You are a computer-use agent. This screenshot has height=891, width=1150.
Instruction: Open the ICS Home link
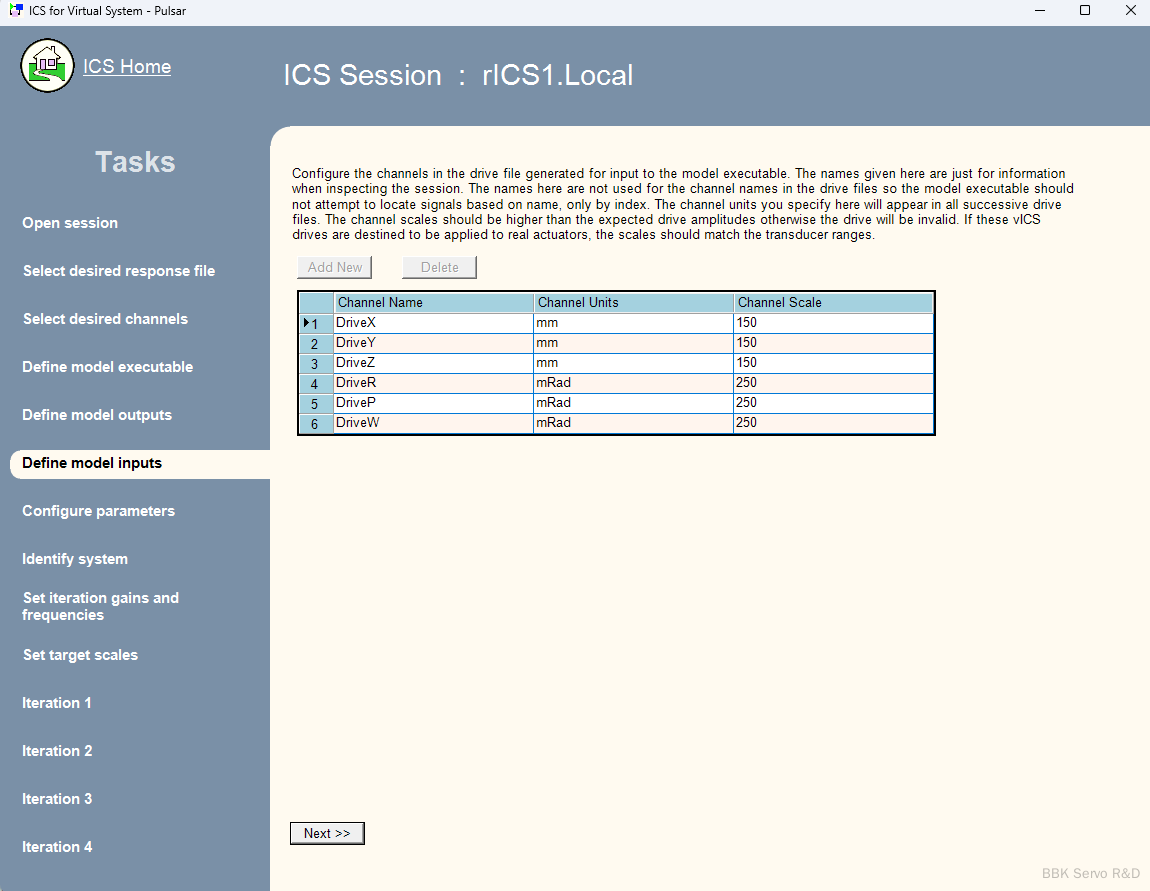coord(127,67)
